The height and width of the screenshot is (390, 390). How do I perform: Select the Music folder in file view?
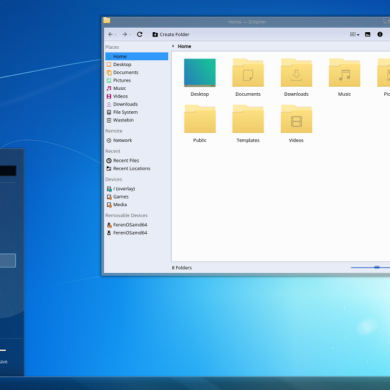344,77
